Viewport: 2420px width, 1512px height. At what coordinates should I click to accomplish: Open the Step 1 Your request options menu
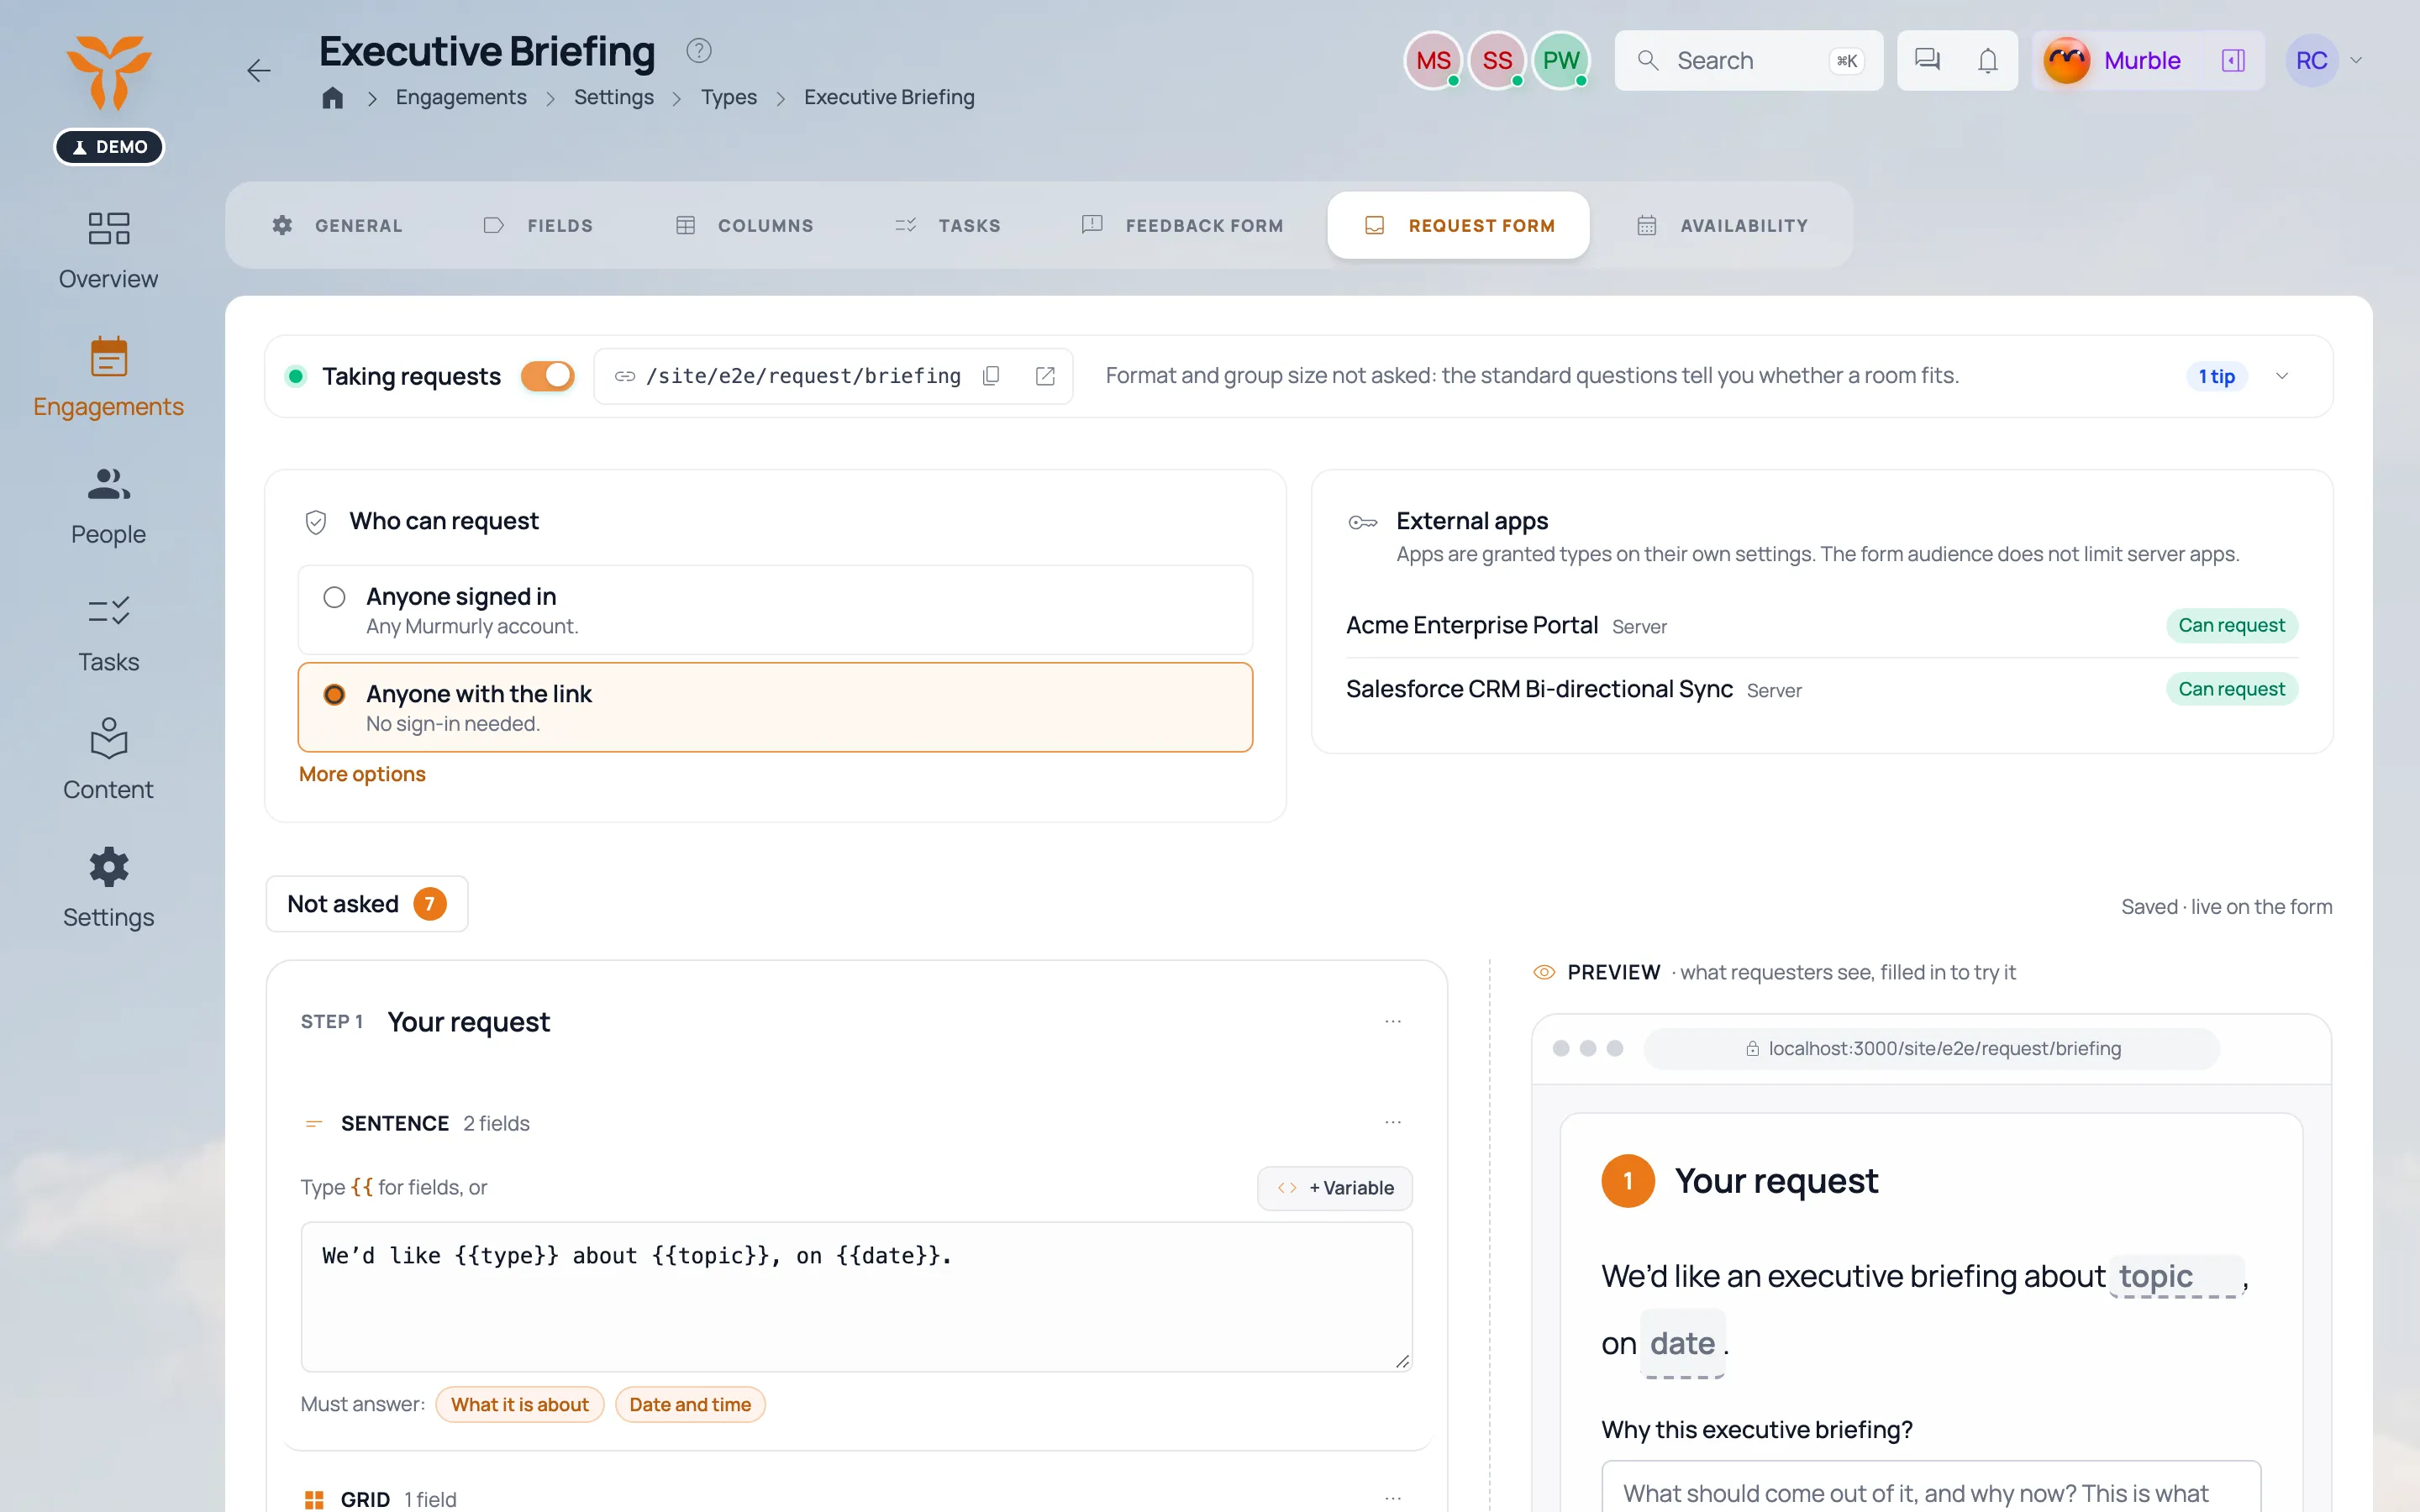1393,1021
